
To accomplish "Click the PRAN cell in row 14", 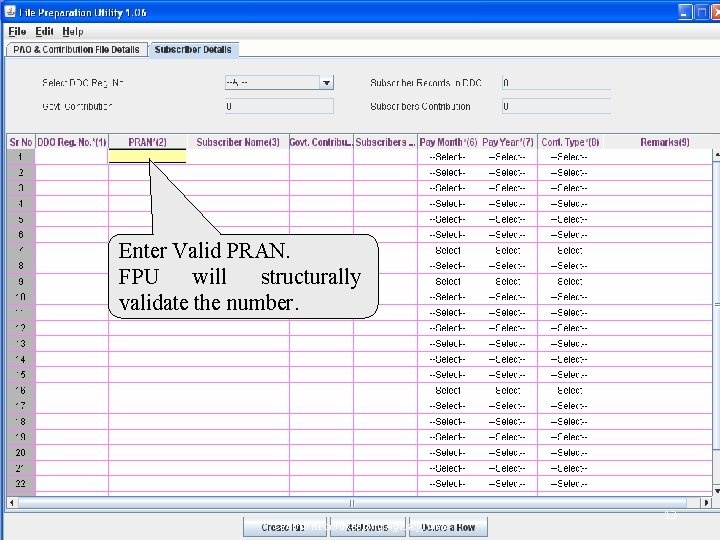I will point(147,359).
